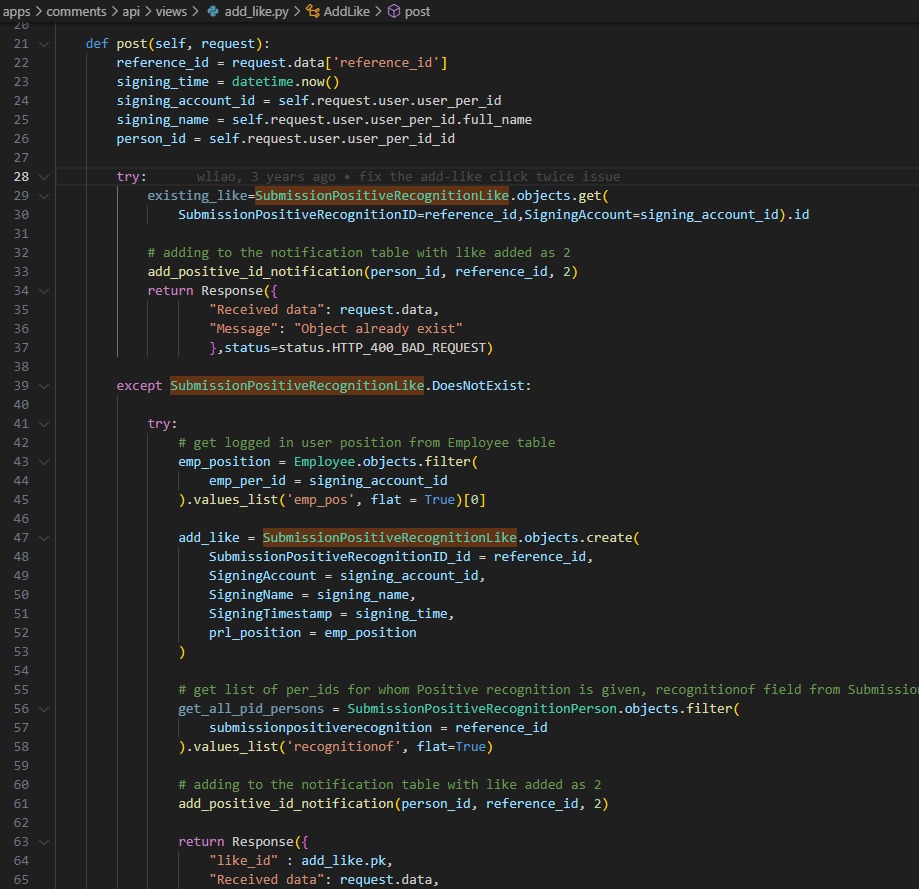Open the comments breadcrumb segment

[76, 11]
